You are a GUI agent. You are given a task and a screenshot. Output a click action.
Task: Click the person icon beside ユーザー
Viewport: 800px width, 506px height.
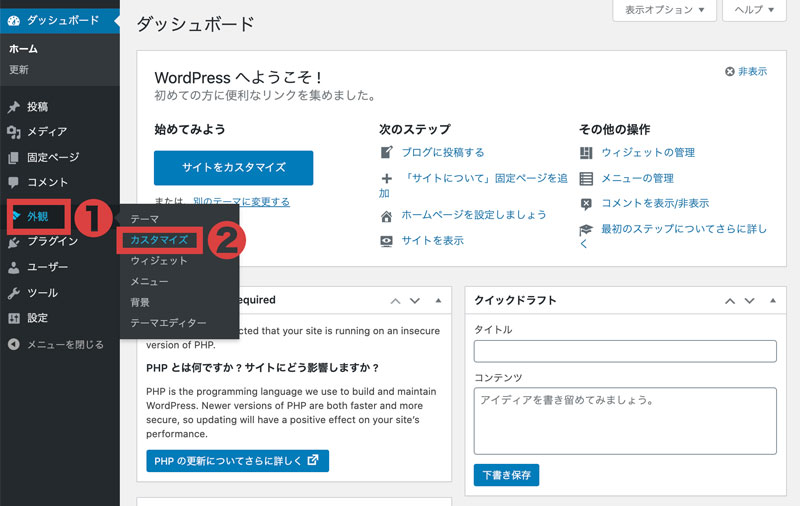coord(14,267)
